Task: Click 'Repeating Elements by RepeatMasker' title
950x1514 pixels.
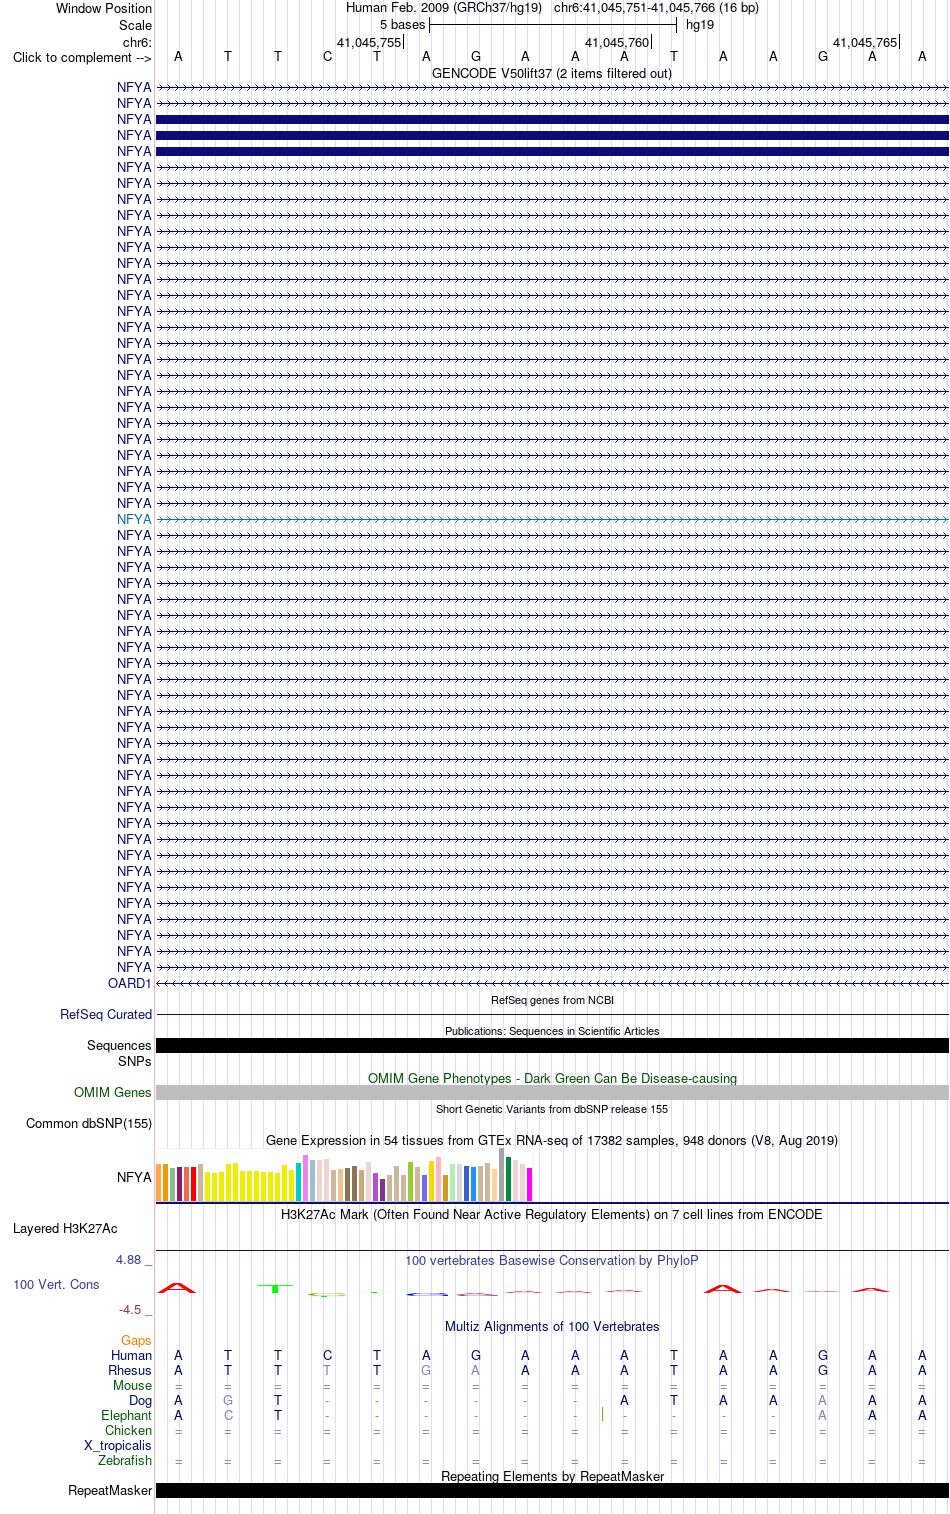Action: click(552, 1476)
